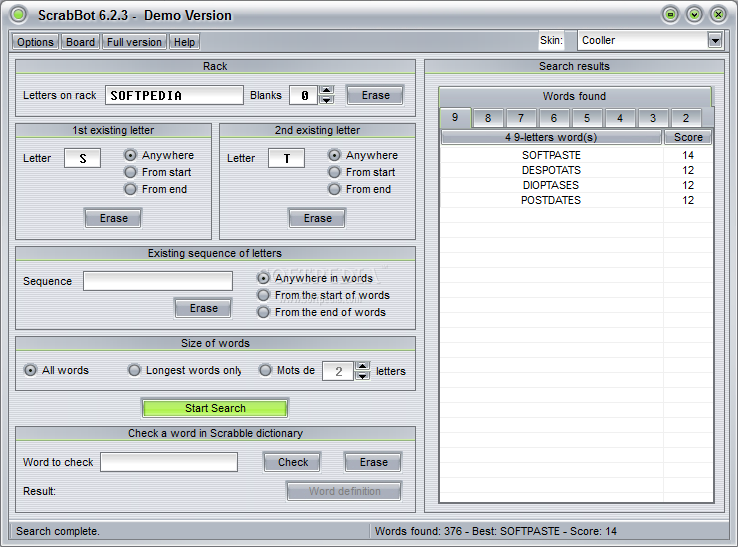Viewport: 738px width, 547px height.
Task: Switch to the 4-letter words tab
Action: tap(620, 118)
